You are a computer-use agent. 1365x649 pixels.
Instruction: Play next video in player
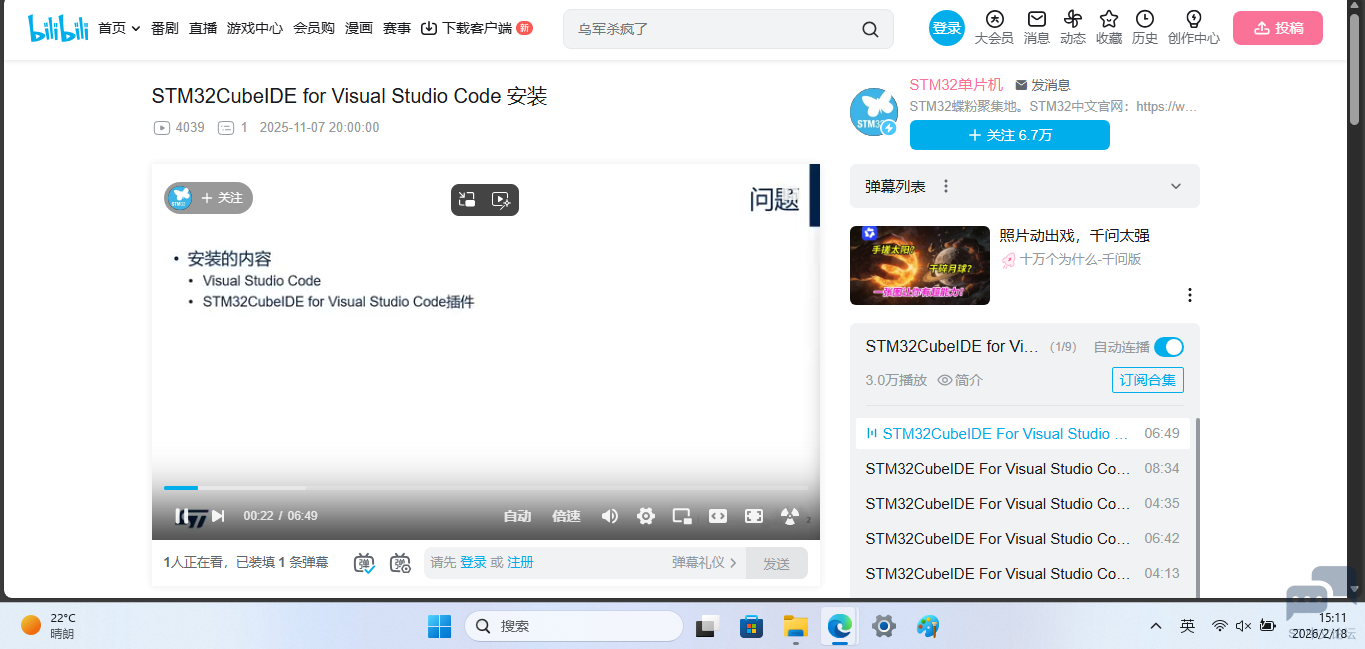click(x=218, y=516)
